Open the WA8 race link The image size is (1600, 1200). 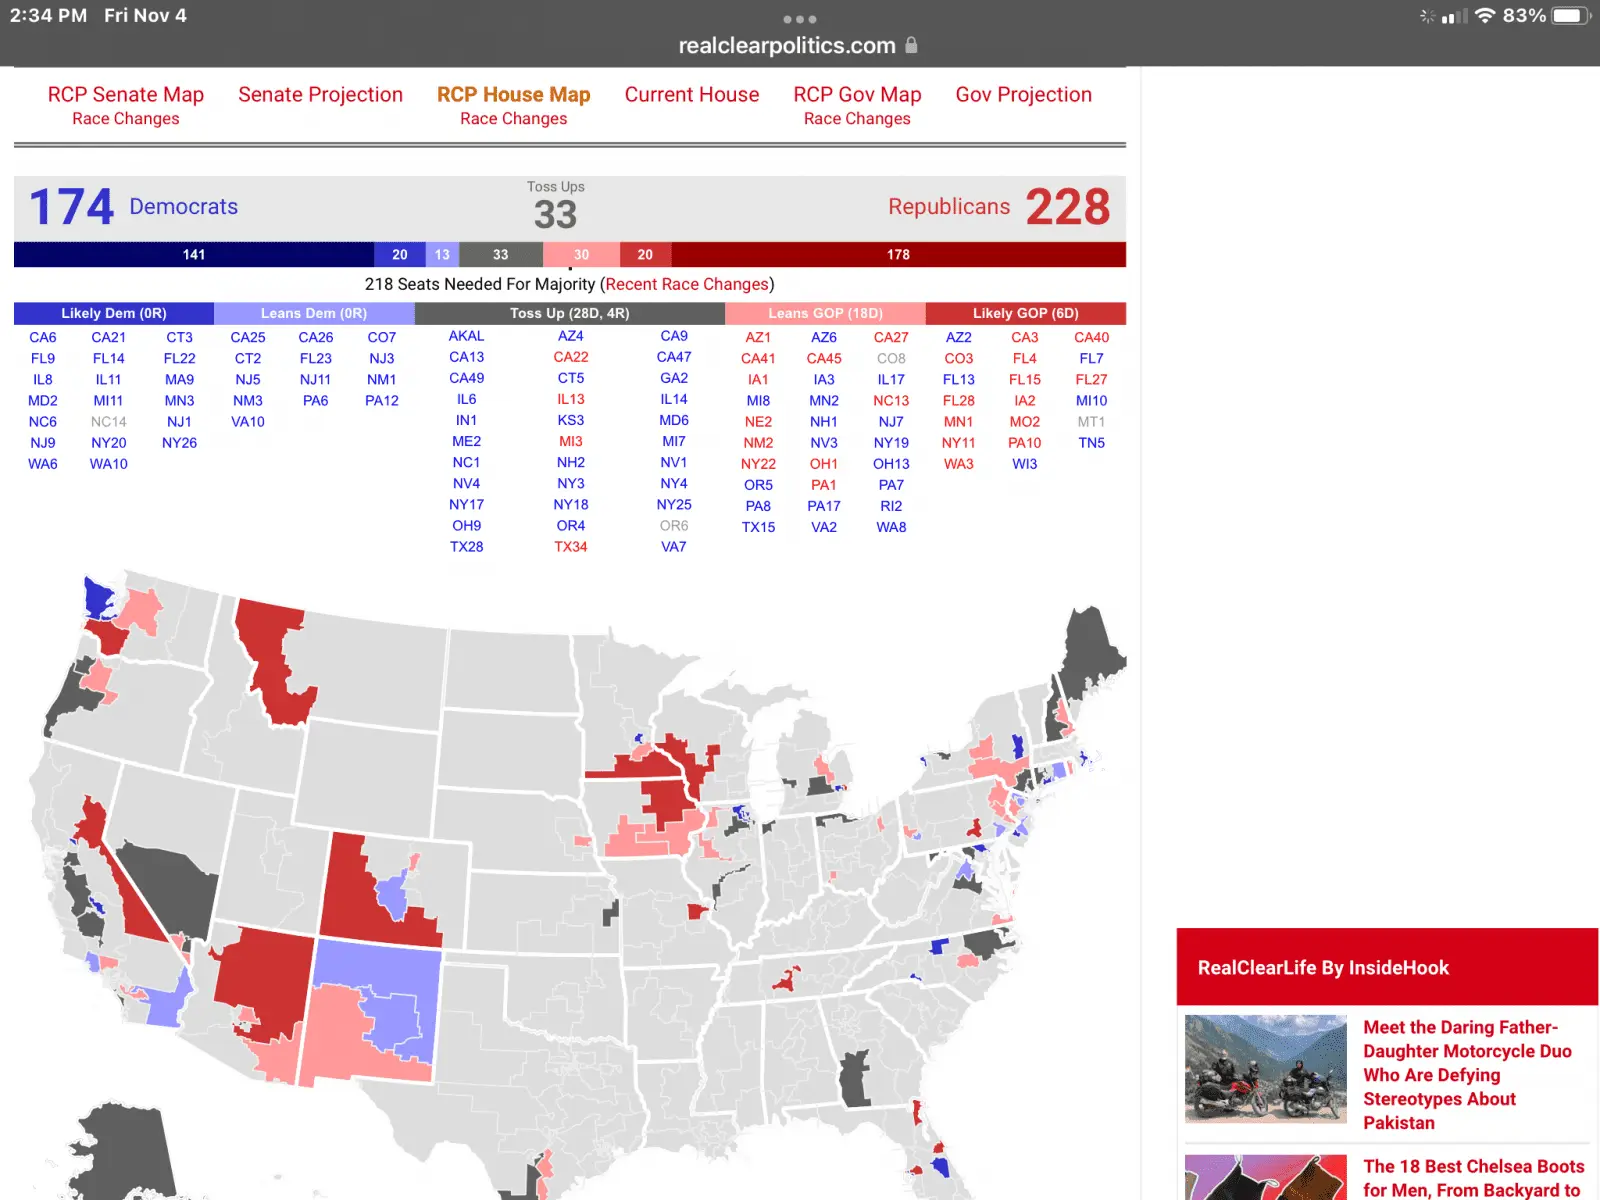click(x=891, y=527)
